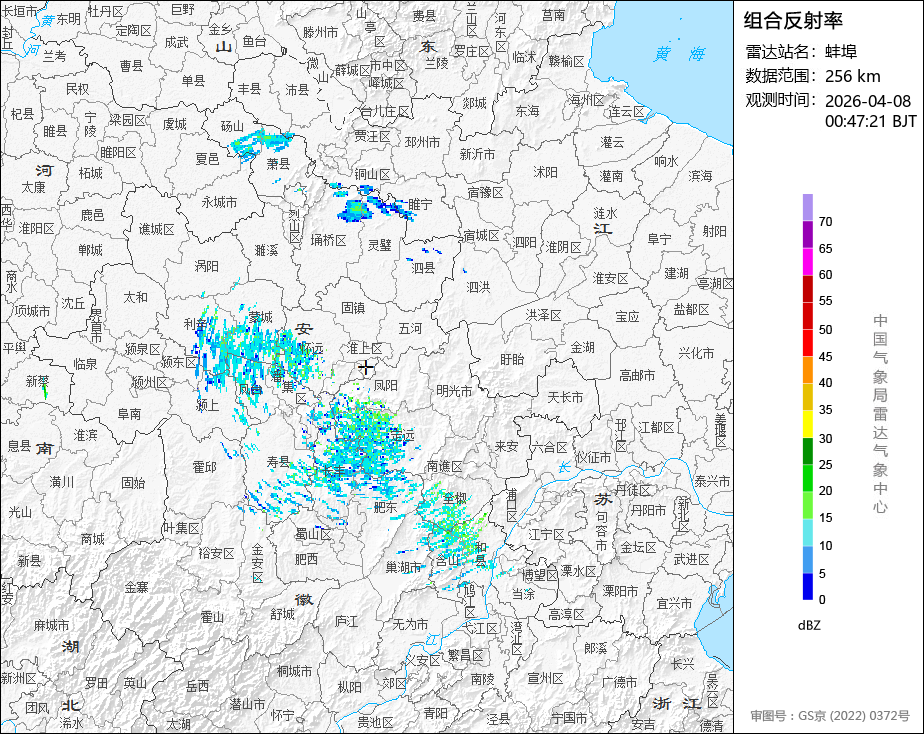The width and height of the screenshot is (924, 734).
Task: Click the observation date 2026-04-08
Action: click(x=868, y=101)
